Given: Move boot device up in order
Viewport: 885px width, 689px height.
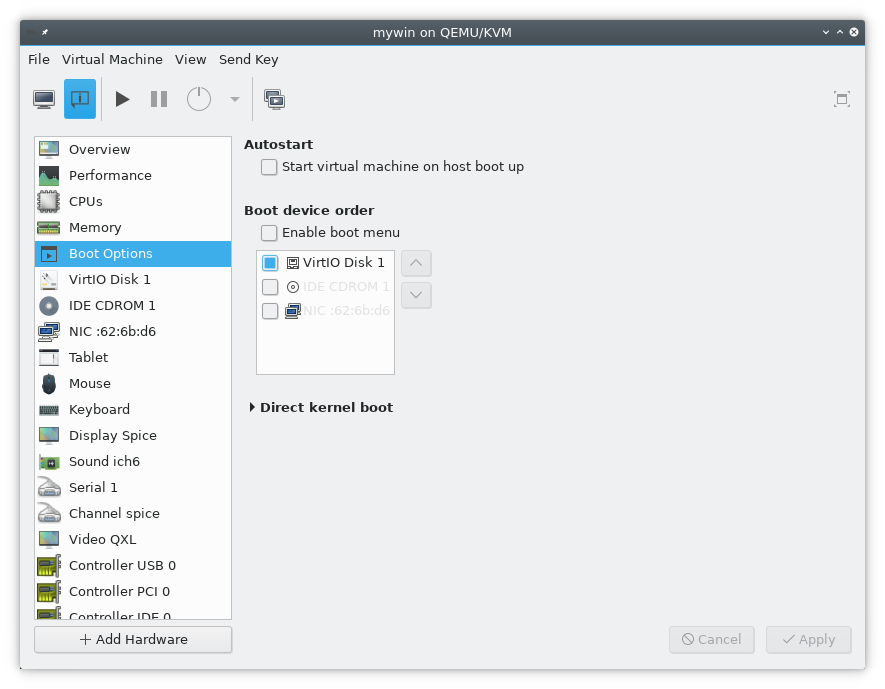Looking at the screenshot, I should click(416, 263).
